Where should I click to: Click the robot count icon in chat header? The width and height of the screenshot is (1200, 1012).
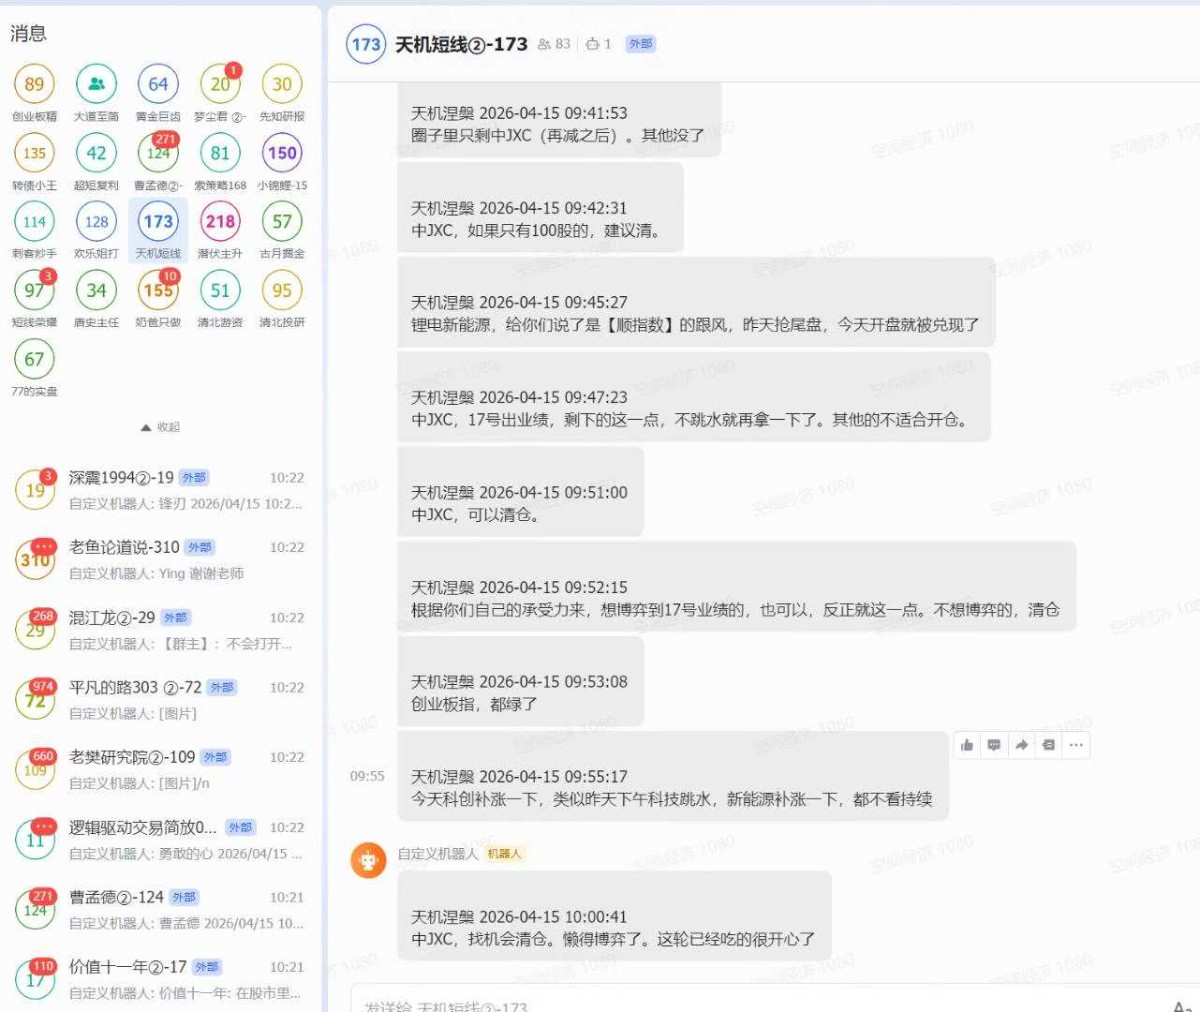pos(593,44)
